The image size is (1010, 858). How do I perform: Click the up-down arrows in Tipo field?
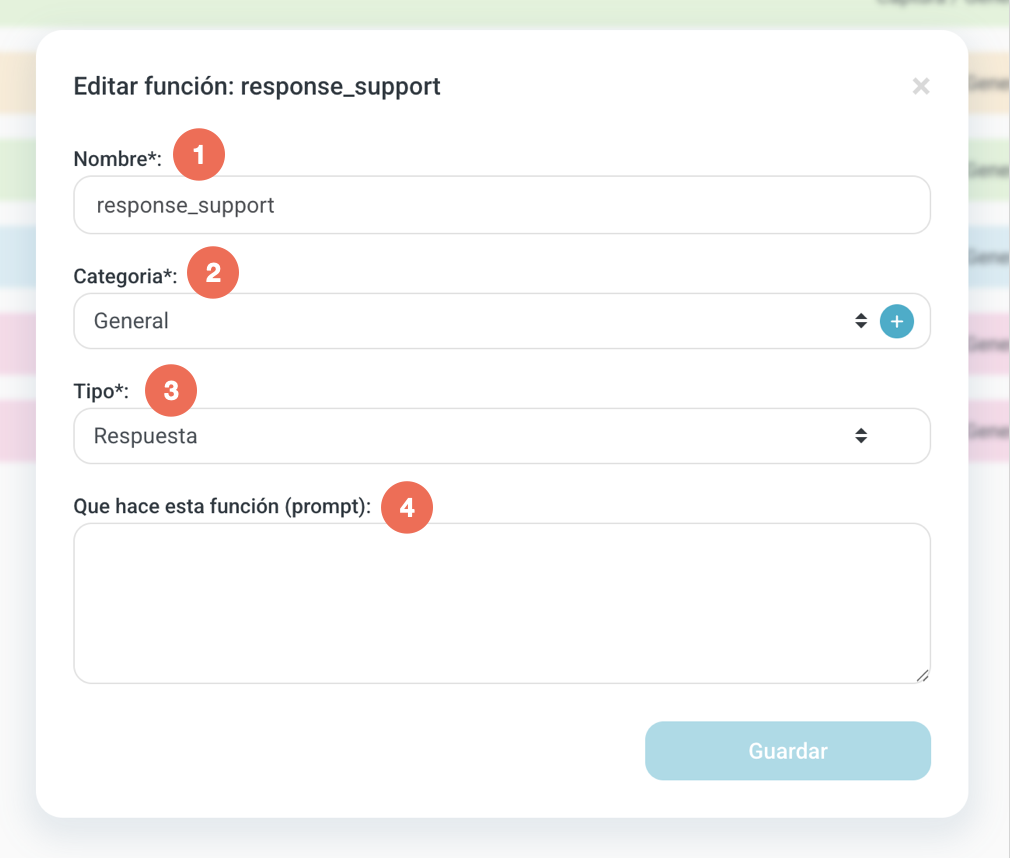pyautogui.click(x=860, y=436)
